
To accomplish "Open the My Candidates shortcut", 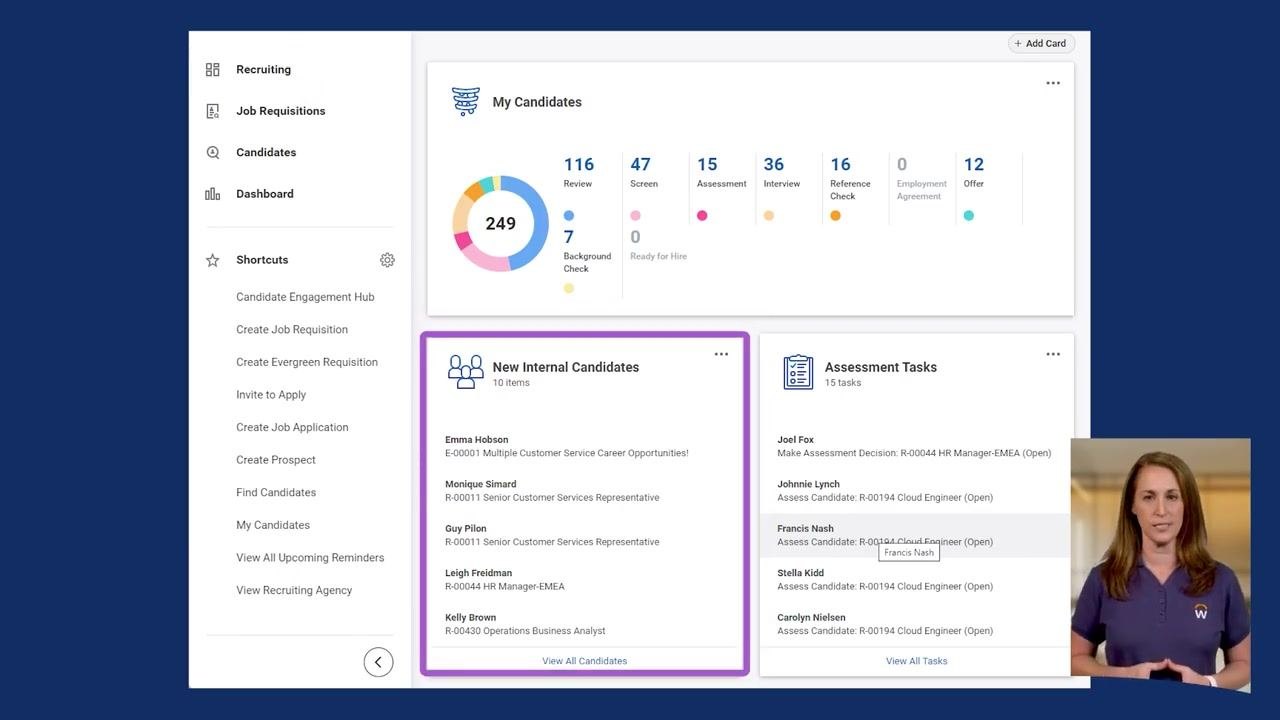I will pyautogui.click(x=273, y=525).
